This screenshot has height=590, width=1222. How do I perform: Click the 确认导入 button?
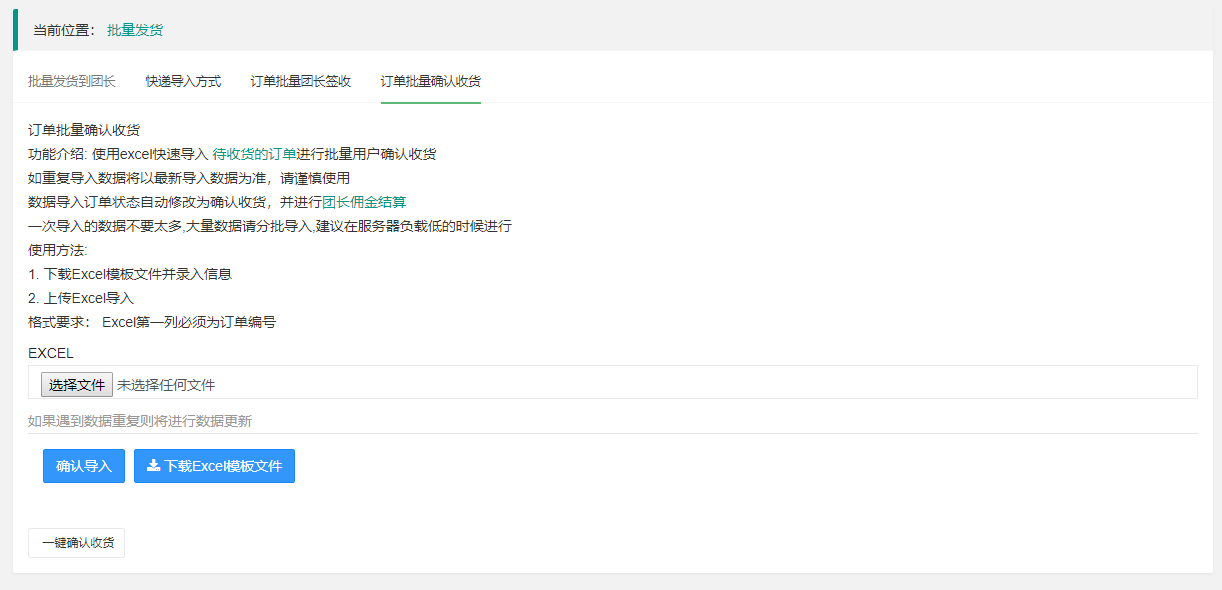pos(84,466)
